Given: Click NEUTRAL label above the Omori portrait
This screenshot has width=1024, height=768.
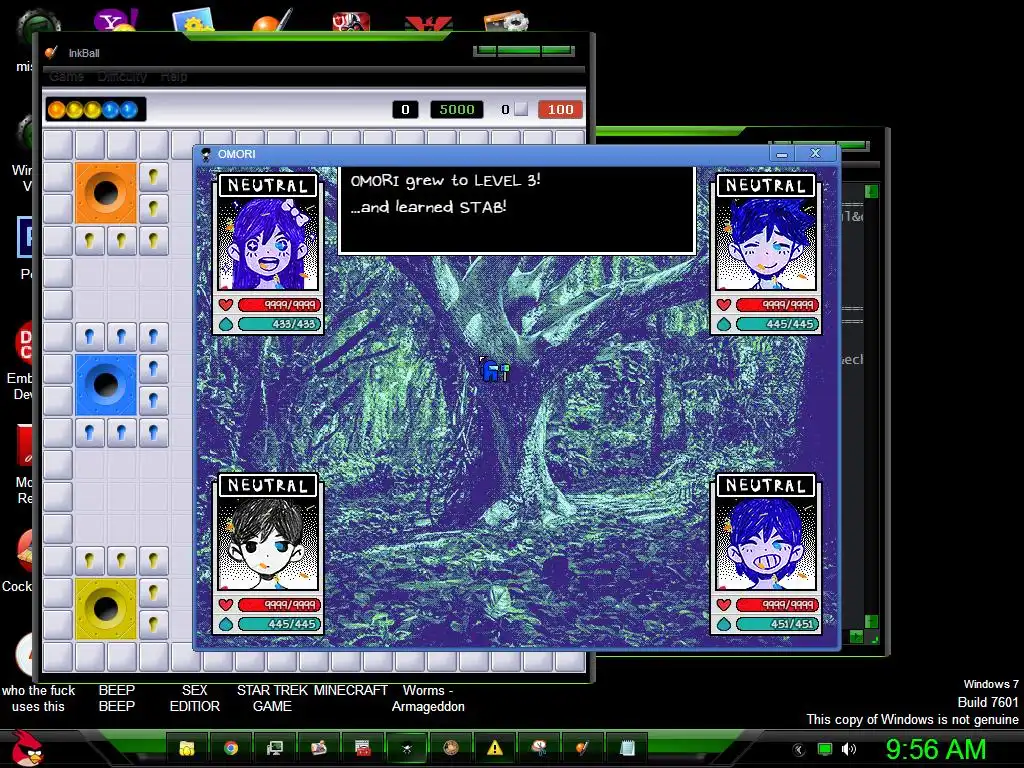Looking at the screenshot, I should (268, 486).
